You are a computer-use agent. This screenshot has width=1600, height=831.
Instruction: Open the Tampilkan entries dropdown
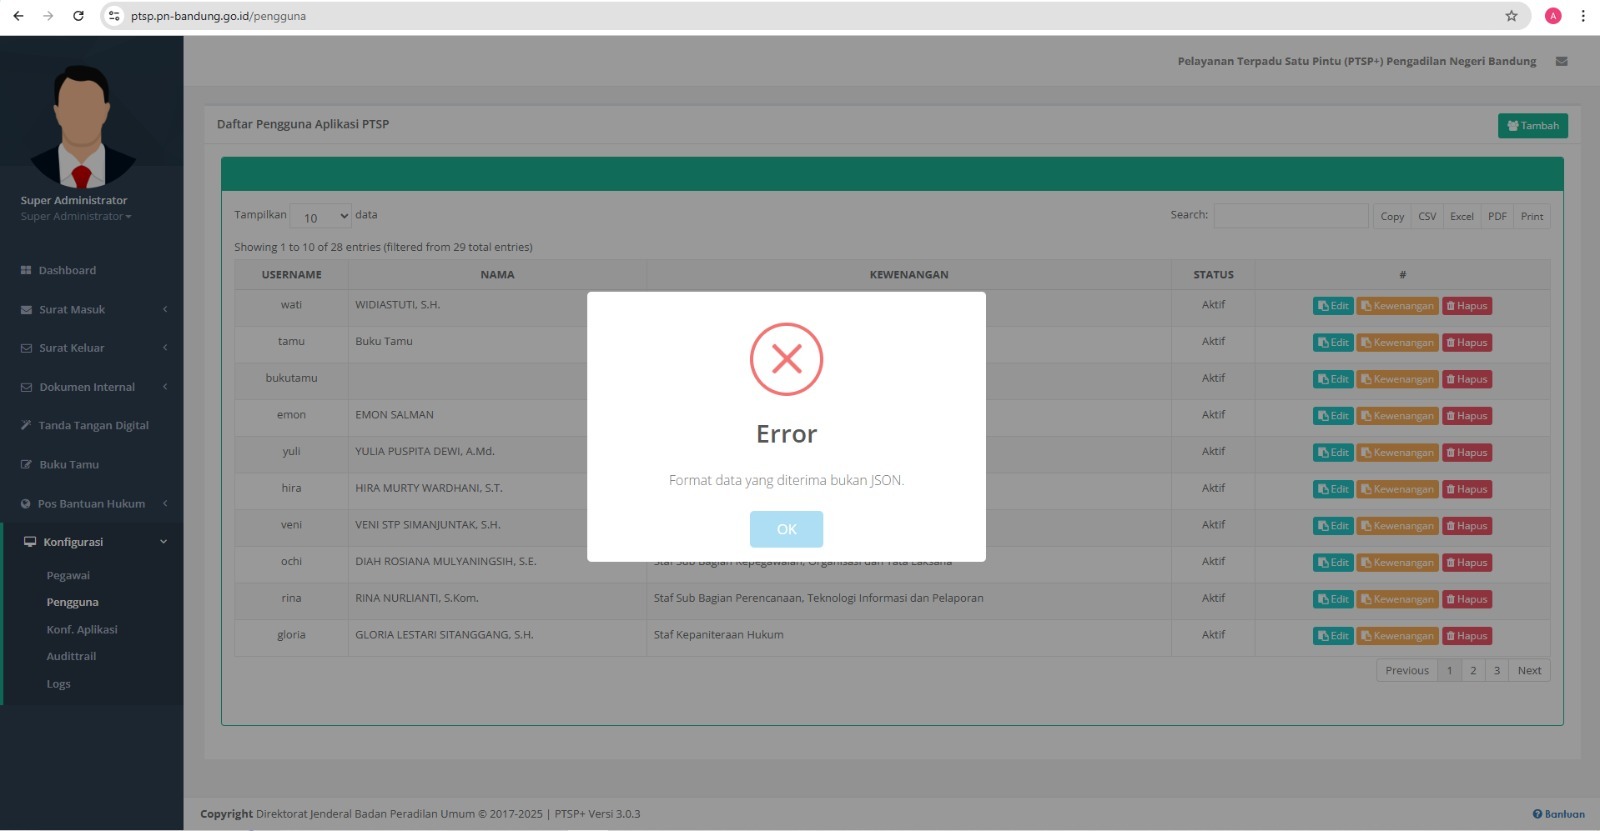(x=320, y=216)
